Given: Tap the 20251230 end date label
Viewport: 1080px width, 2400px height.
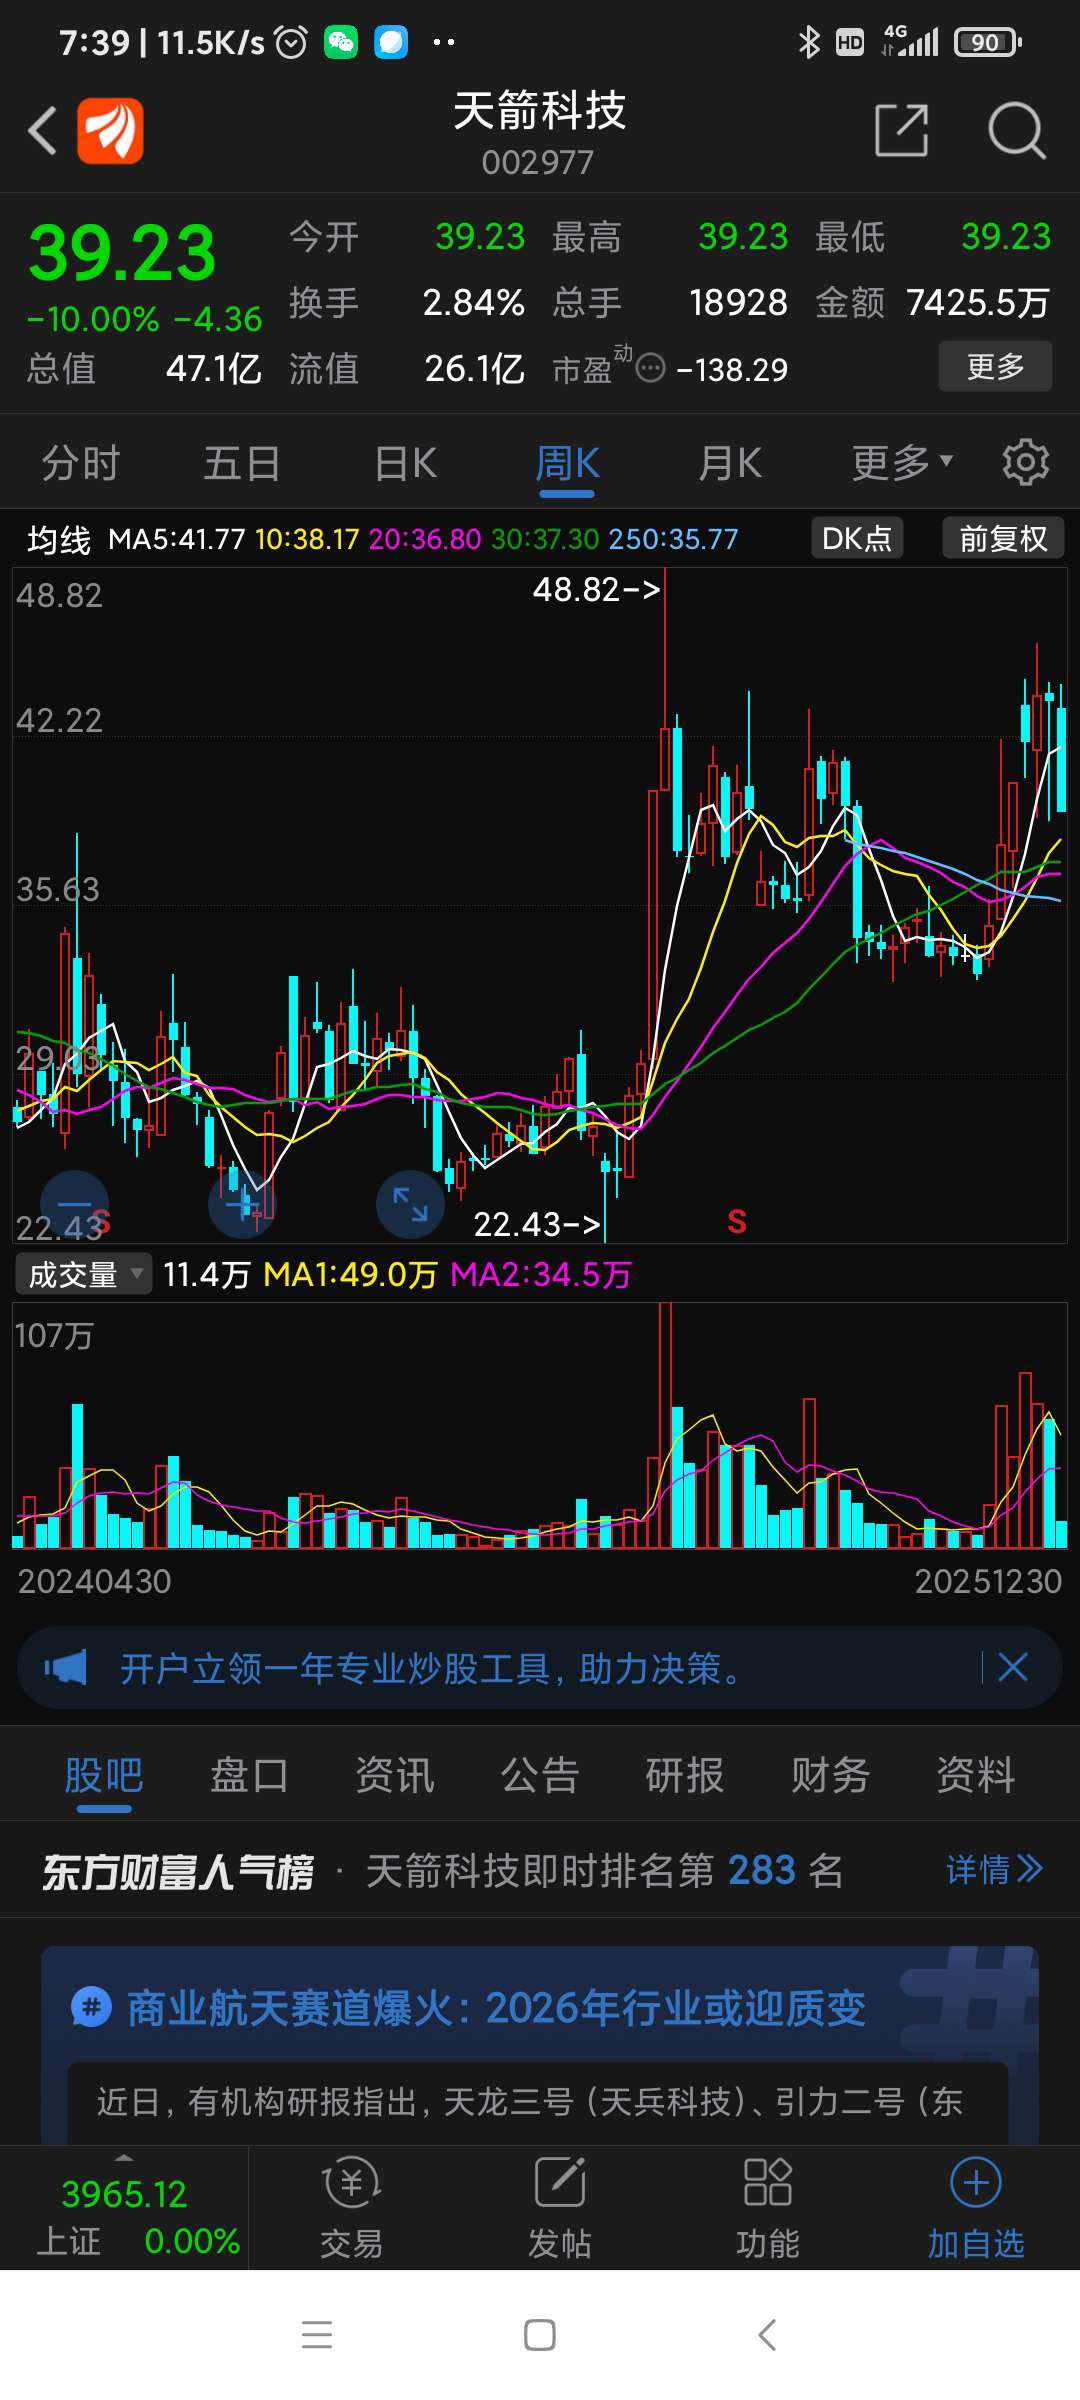Looking at the screenshot, I should [988, 1580].
